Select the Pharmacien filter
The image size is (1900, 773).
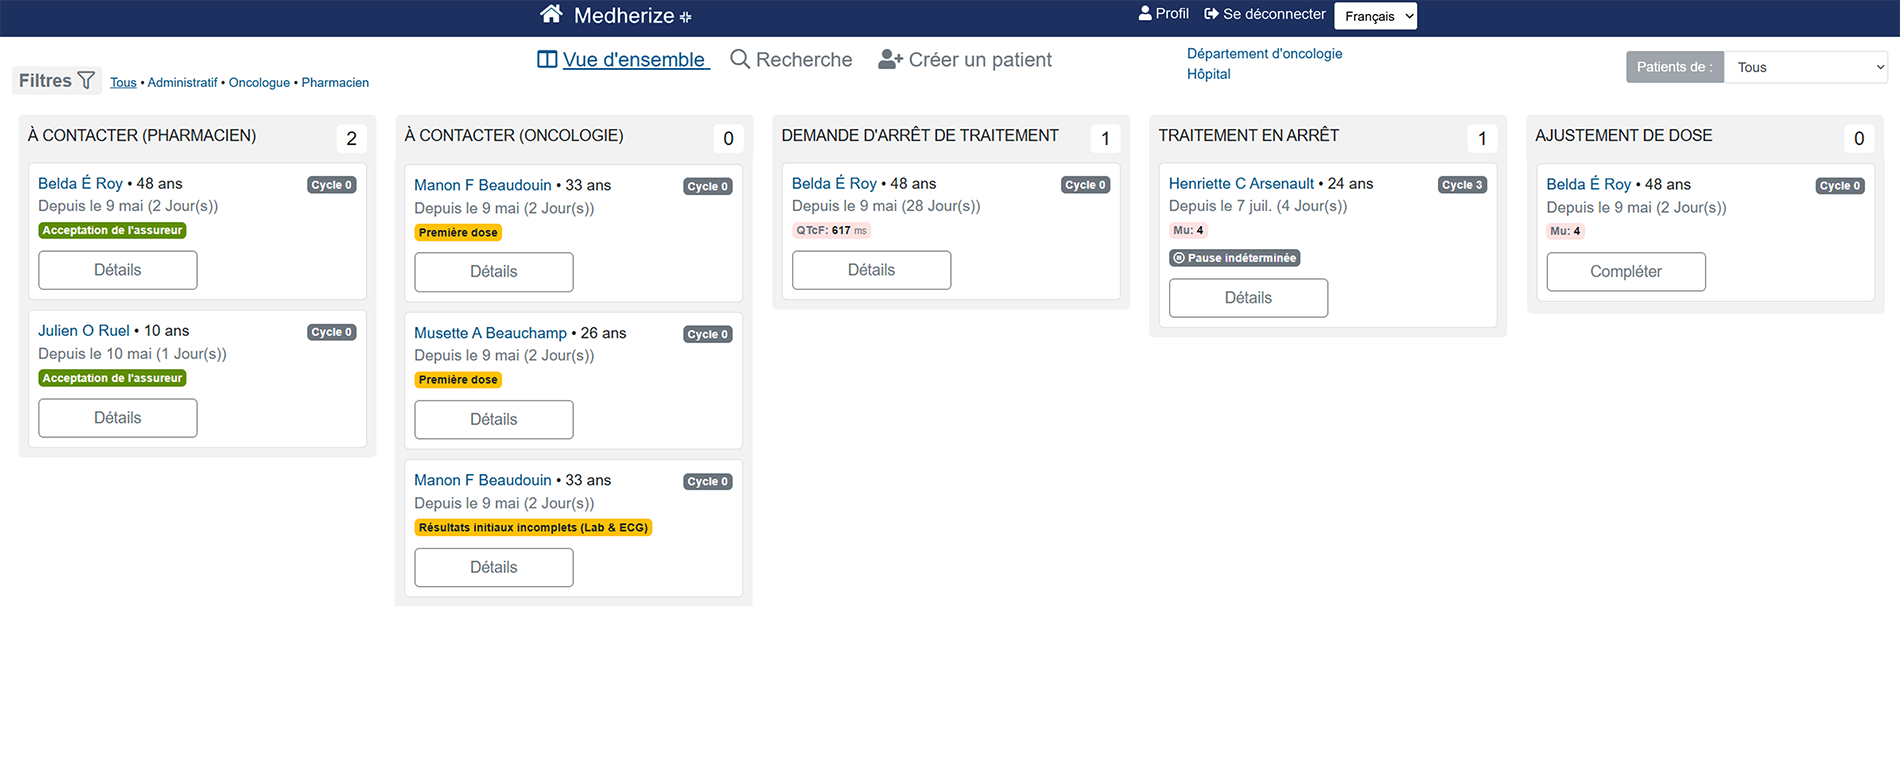[335, 83]
